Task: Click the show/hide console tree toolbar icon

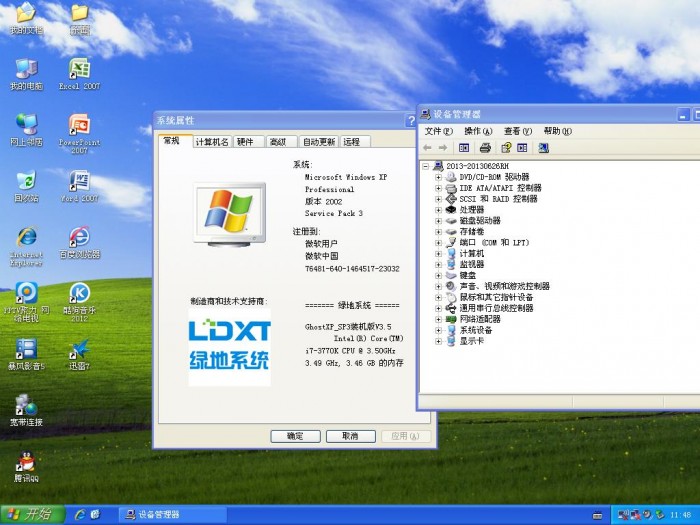Action: (x=464, y=148)
